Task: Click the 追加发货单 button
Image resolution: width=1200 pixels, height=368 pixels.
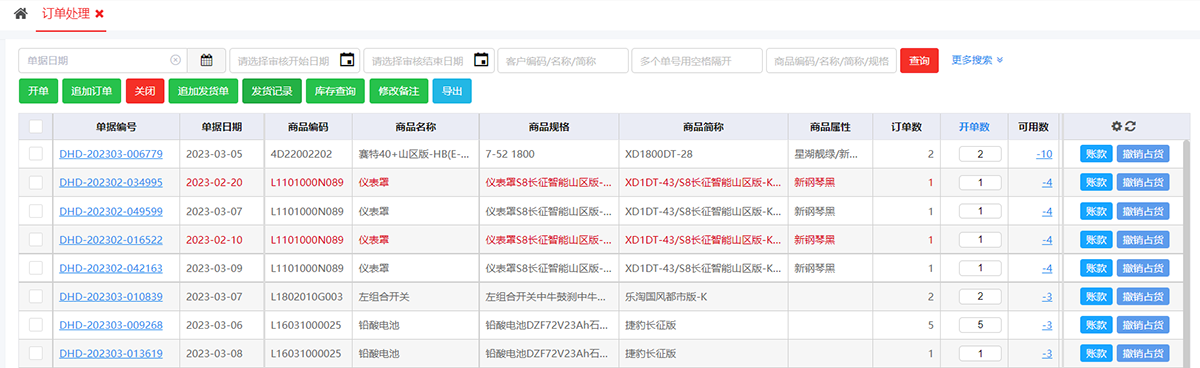Action: 203,91
